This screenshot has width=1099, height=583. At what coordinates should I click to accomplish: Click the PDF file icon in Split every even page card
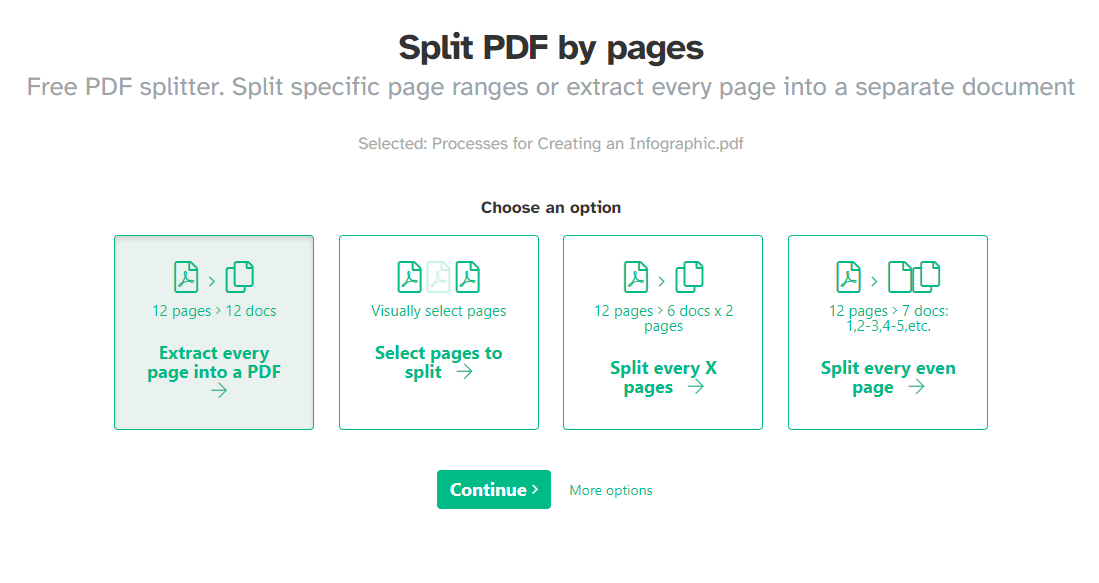849,276
